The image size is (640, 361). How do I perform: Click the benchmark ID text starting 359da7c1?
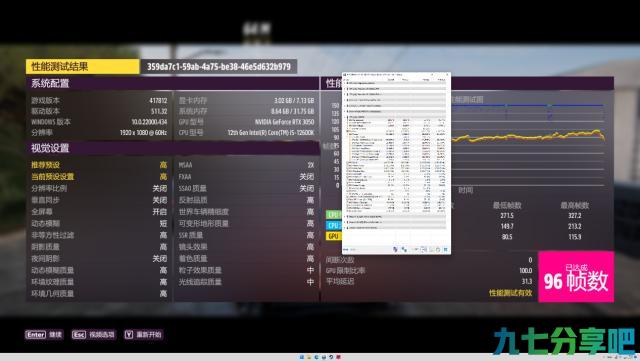[x=219, y=67]
